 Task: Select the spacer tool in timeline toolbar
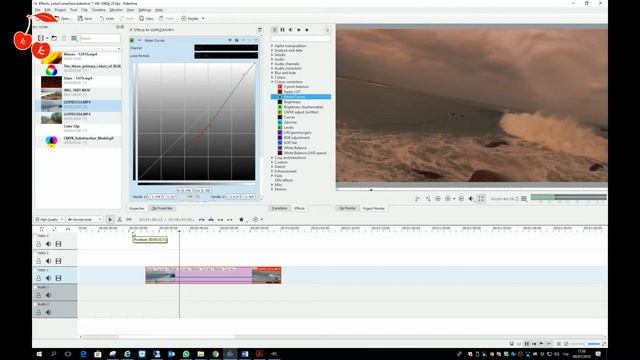pos(129,220)
